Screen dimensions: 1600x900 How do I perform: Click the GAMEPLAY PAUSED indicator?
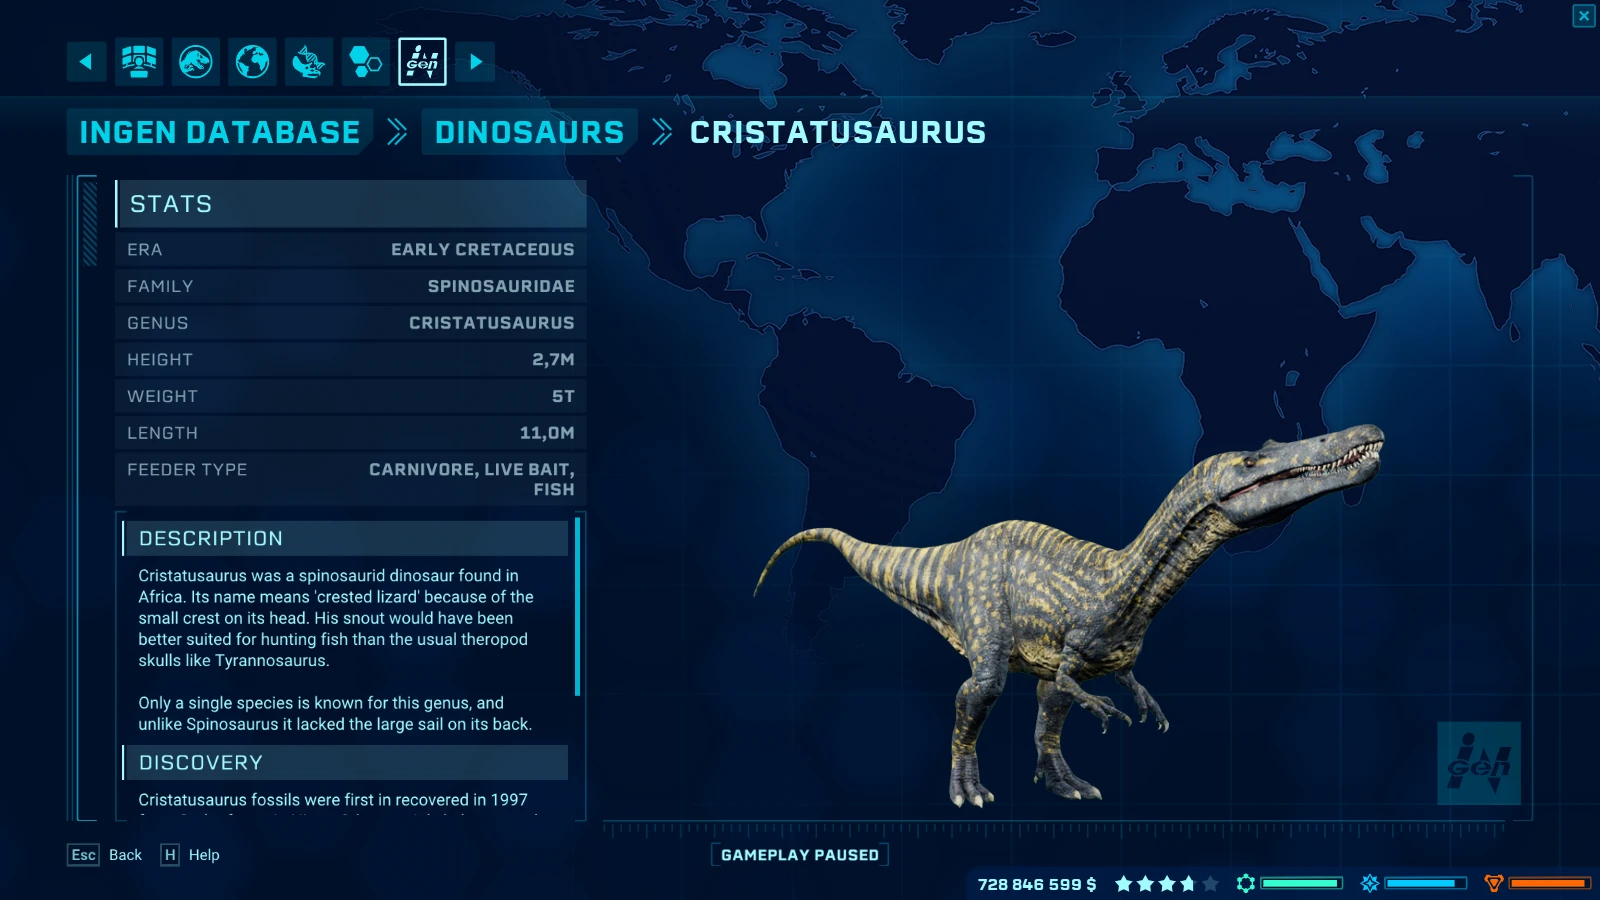pyautogui.click(x=800, y=855)
